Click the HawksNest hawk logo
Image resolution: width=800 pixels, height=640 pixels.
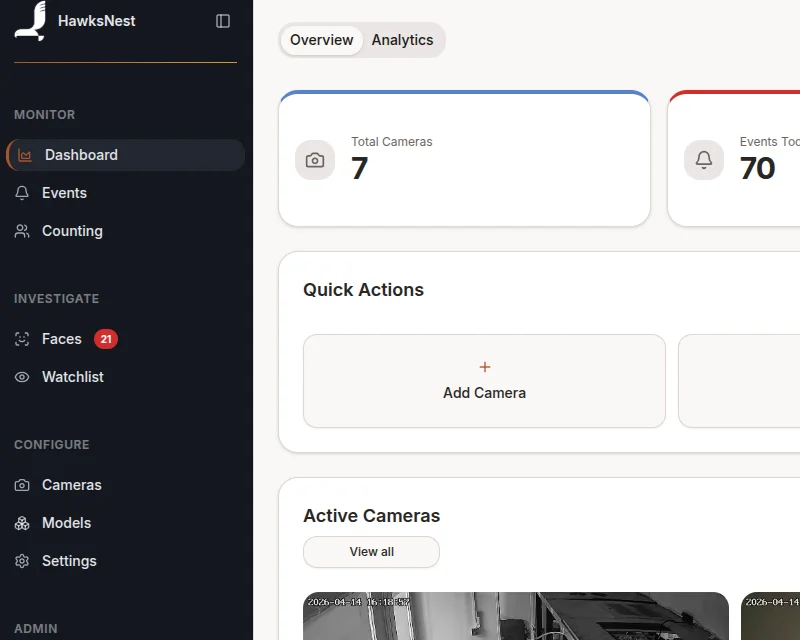click(31, 21)
